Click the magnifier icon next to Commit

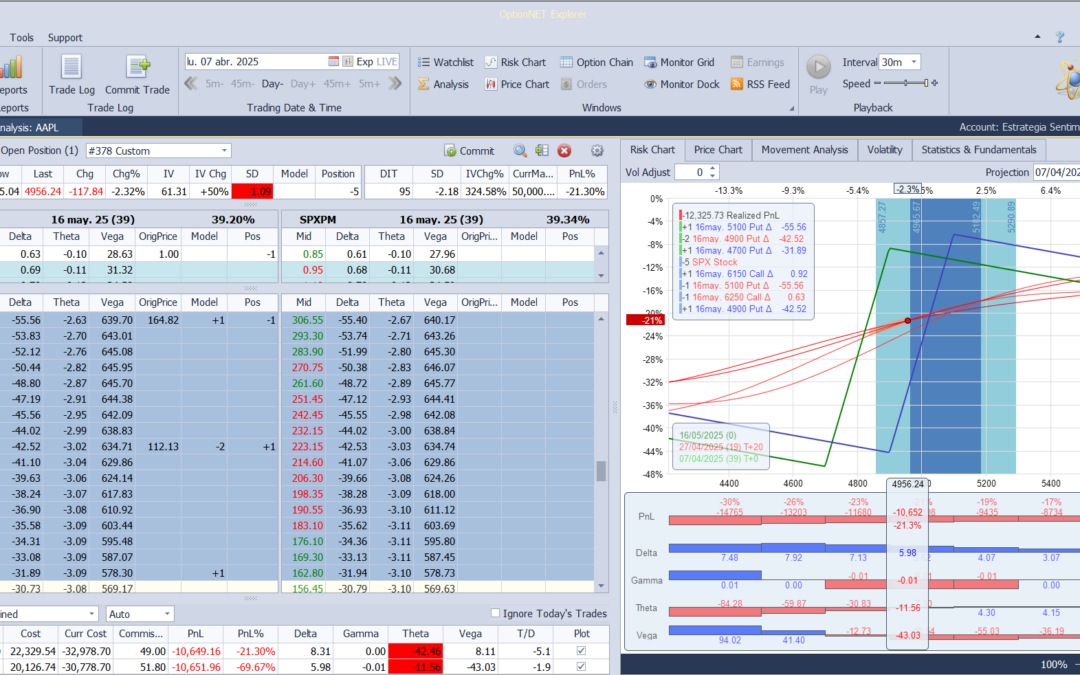[520, 151]
